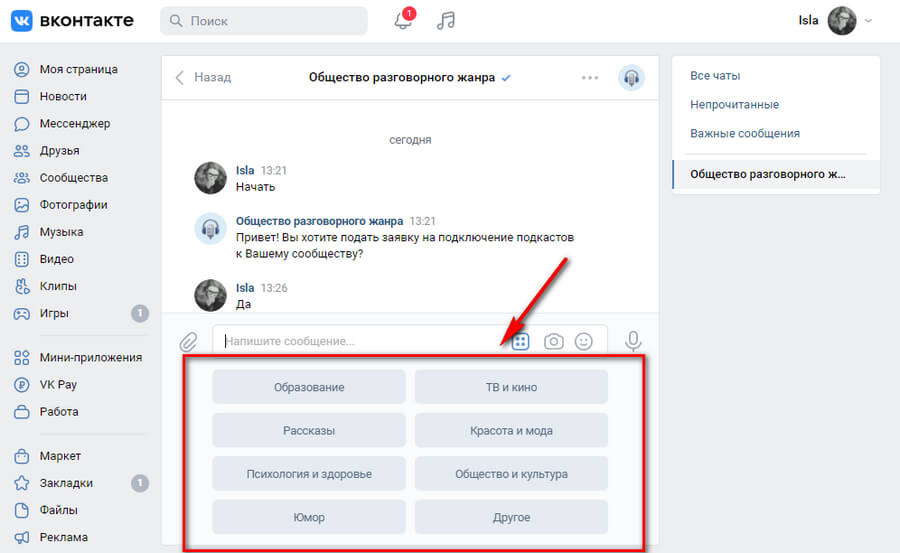
Task: Click the Сообщества sidebar icon
Action: [x=21, y=177]
